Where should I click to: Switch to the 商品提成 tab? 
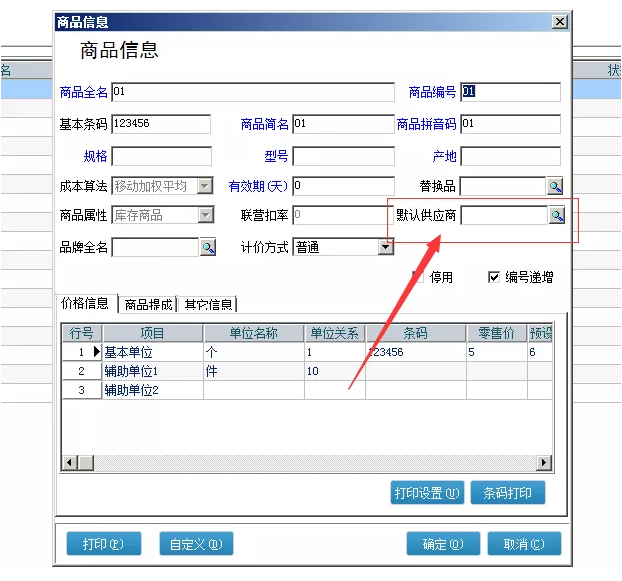click(x=148, y=305)
